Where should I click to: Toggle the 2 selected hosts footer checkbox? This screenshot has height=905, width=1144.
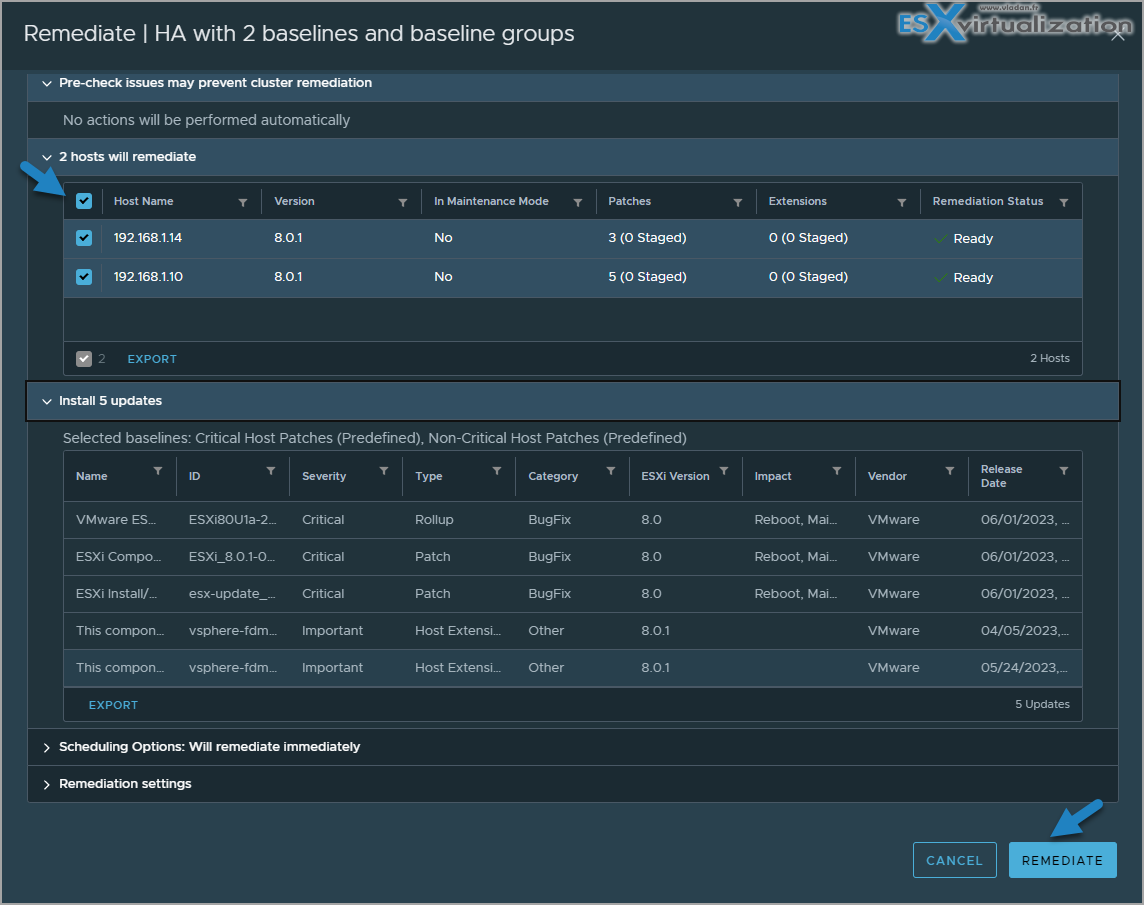click(84, 358)
